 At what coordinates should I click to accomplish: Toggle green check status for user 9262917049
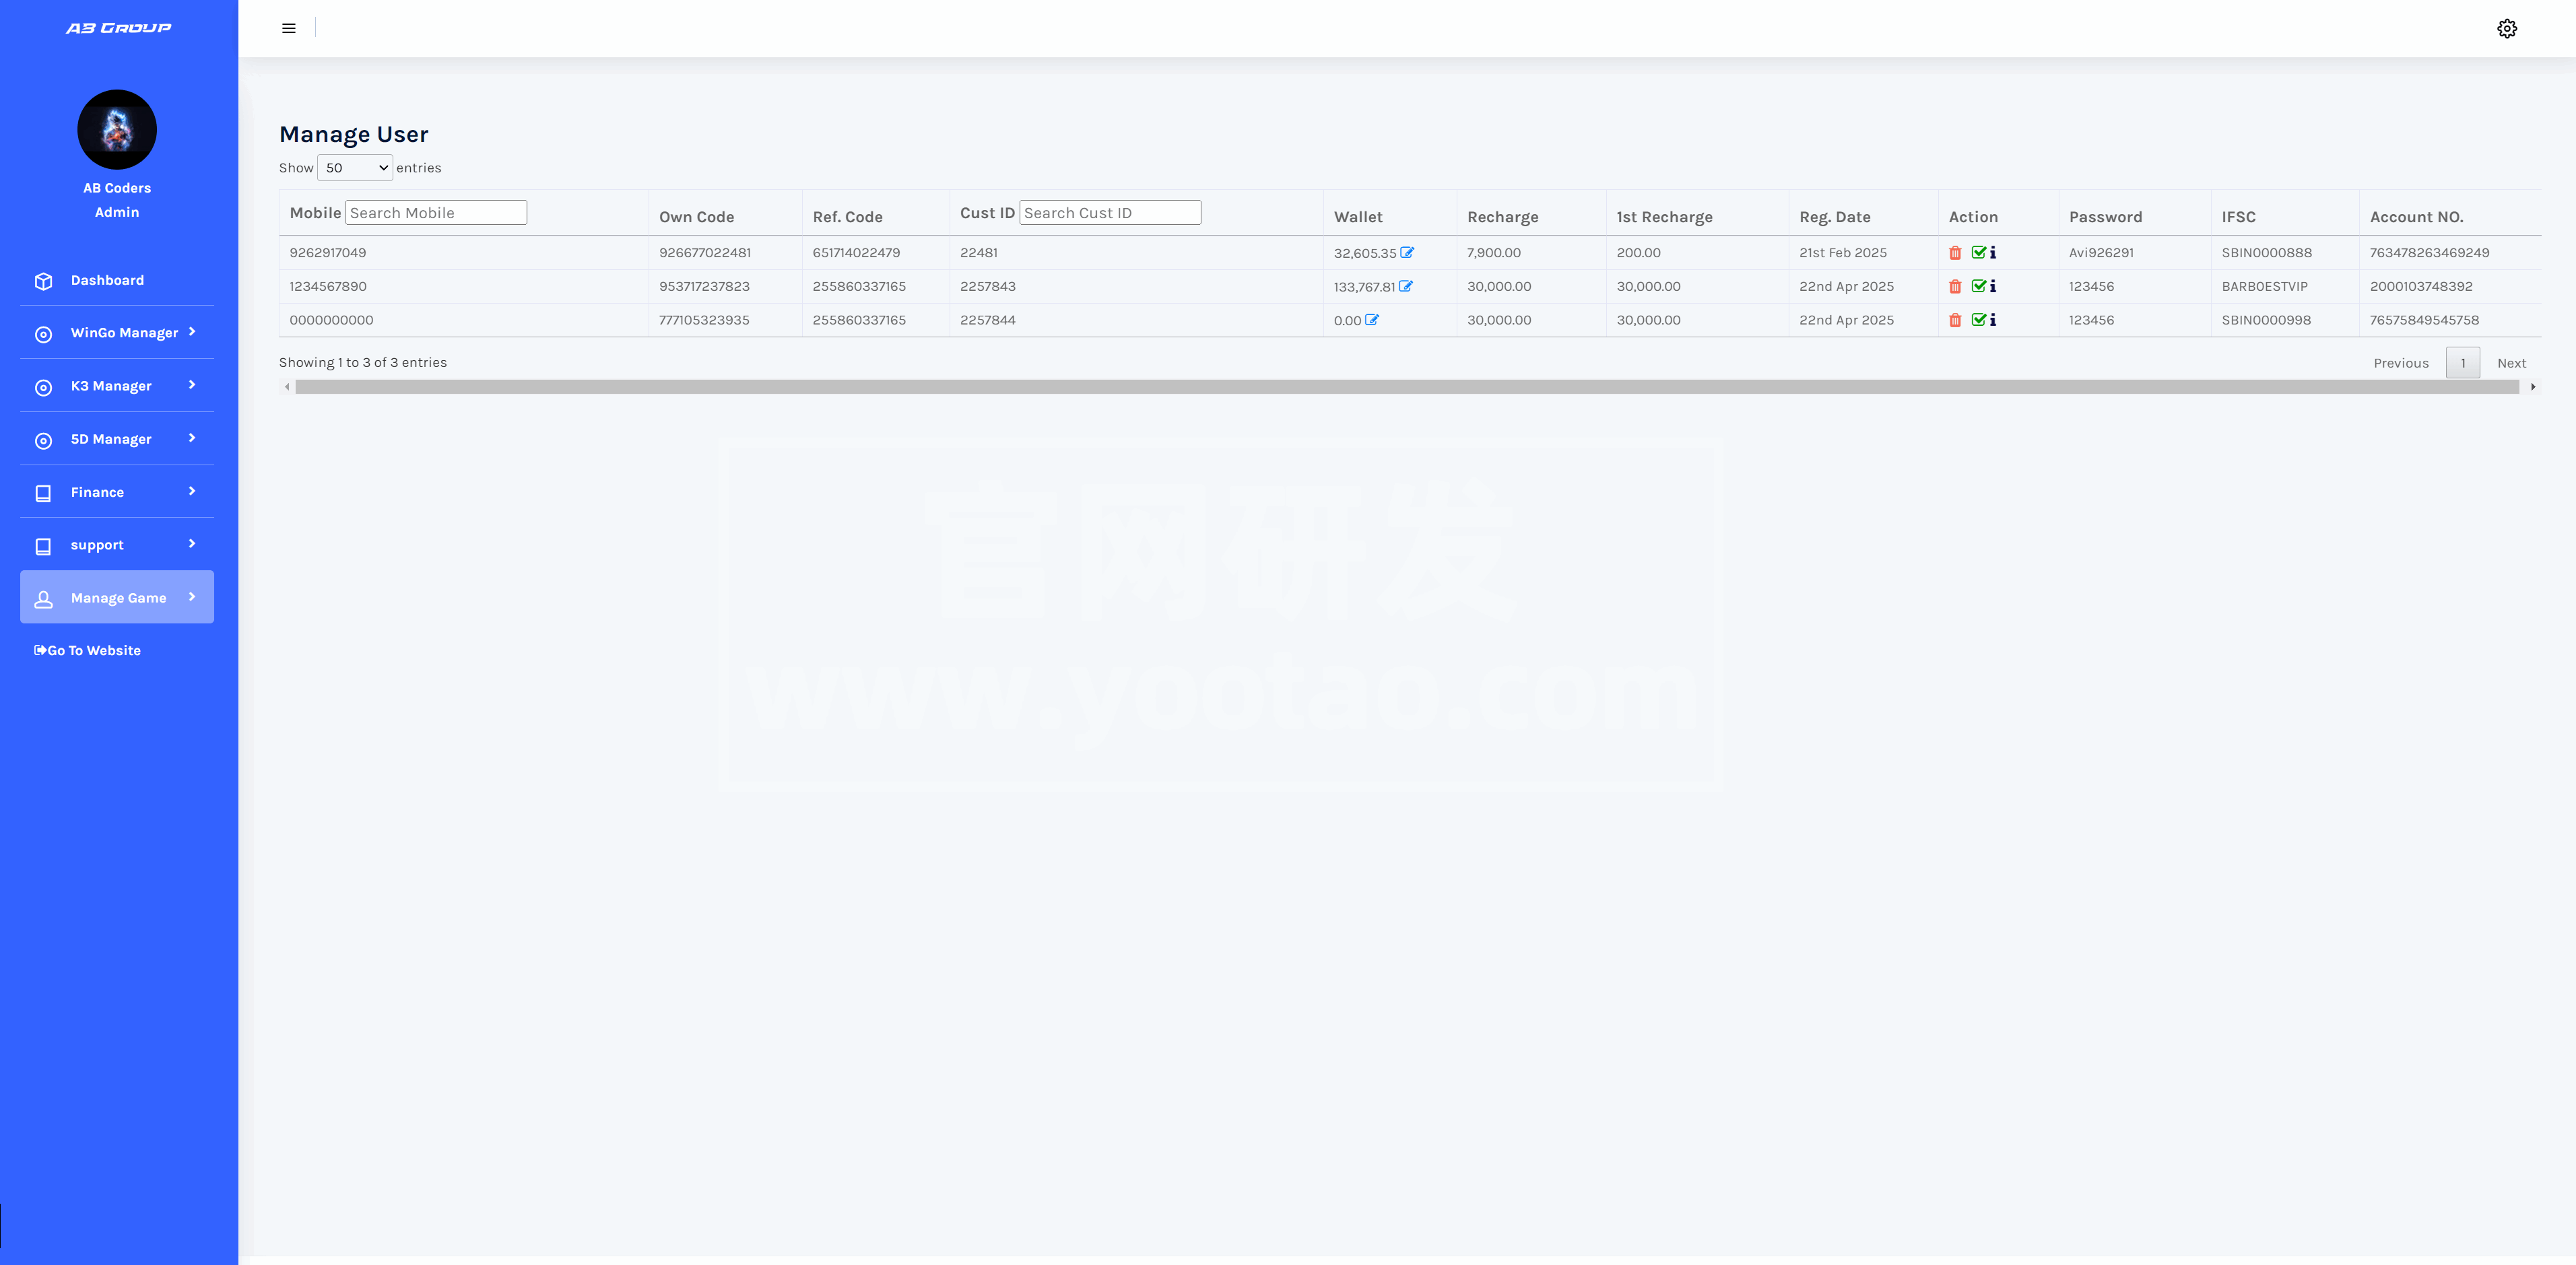click(x=1978, y=252)
